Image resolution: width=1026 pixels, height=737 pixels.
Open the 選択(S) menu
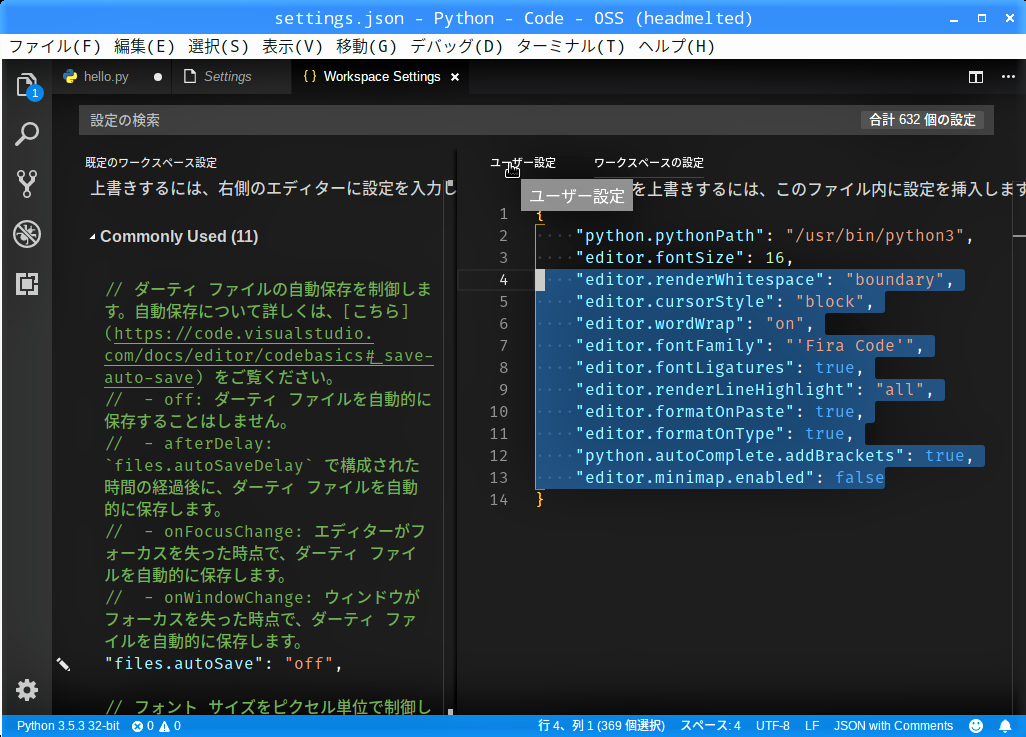[219, 46]
